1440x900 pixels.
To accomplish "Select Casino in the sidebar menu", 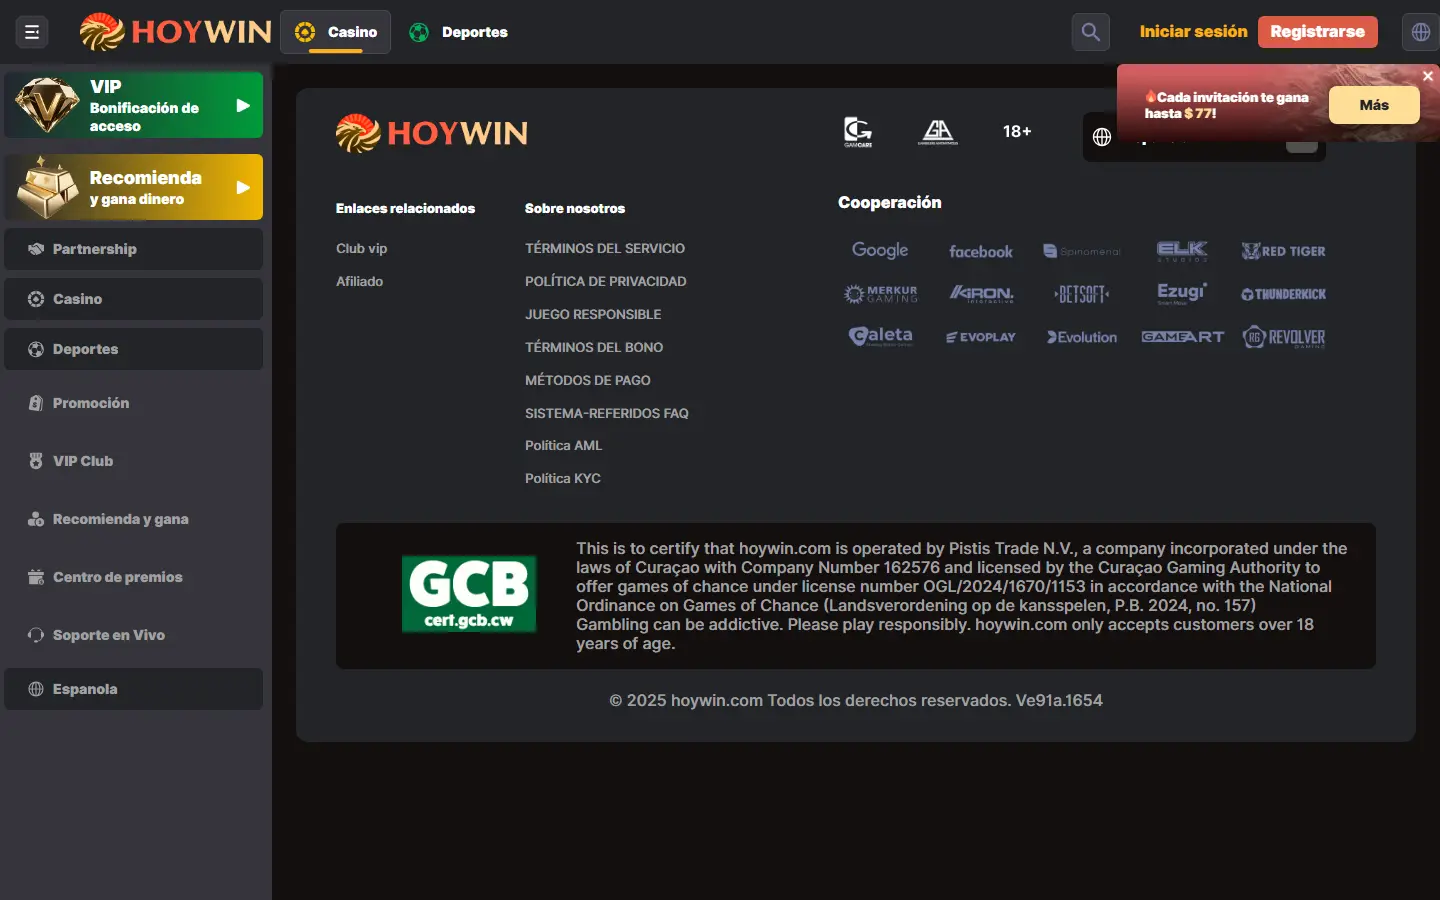I will (134, 299).
